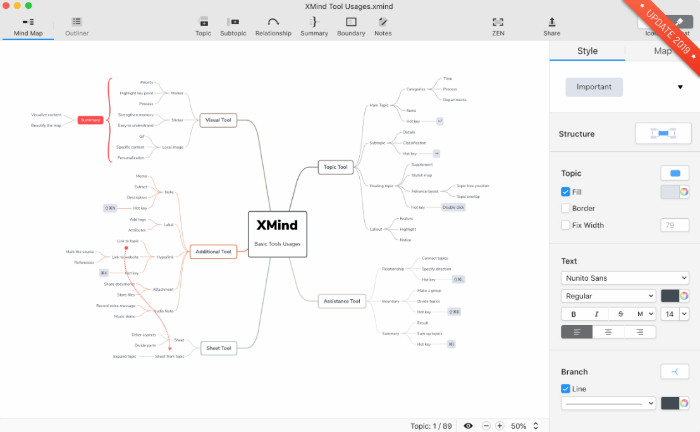Click the Important style preset
The width and height of the screenshot is (700, 432).
coord(594,87)
